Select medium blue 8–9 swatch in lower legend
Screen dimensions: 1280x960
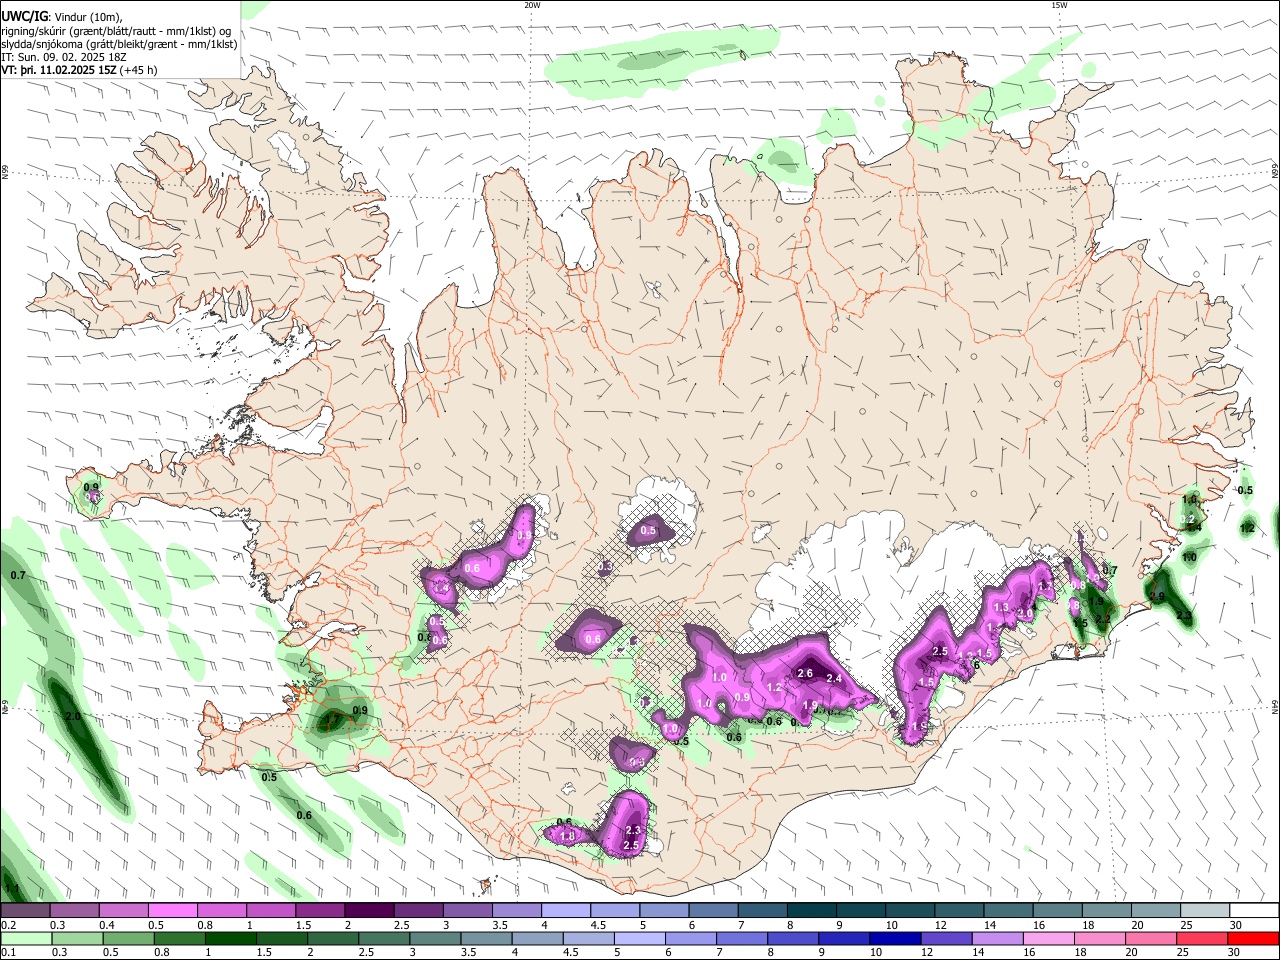[x=793, y=938]
